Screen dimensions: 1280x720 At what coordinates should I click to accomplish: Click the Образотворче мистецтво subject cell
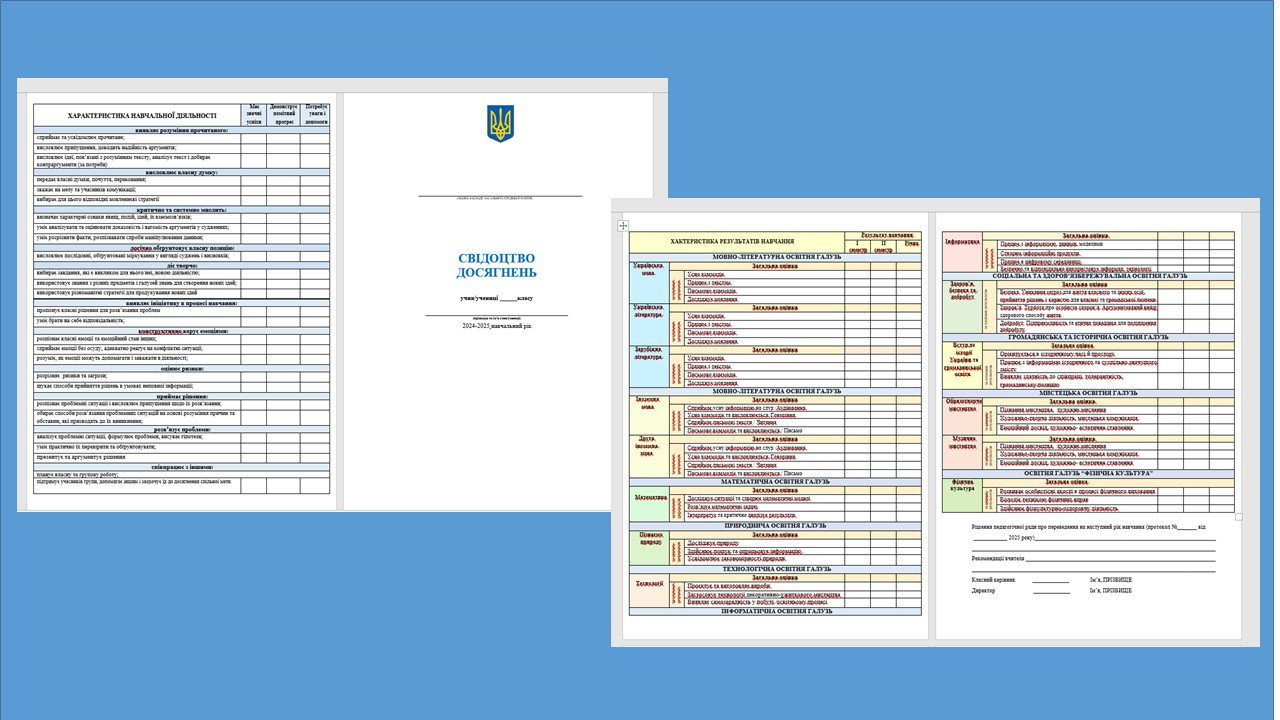pyautogui.click(x=962, y=416)
